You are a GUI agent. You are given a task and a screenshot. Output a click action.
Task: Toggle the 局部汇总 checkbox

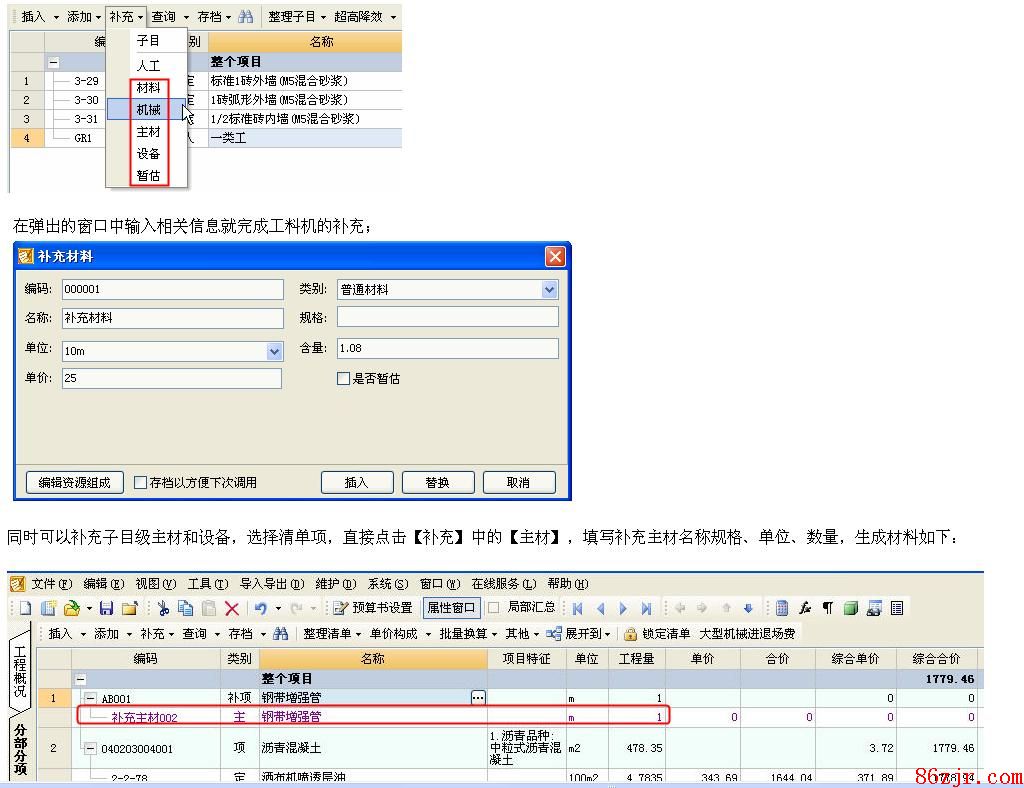(x=494, y=608)
